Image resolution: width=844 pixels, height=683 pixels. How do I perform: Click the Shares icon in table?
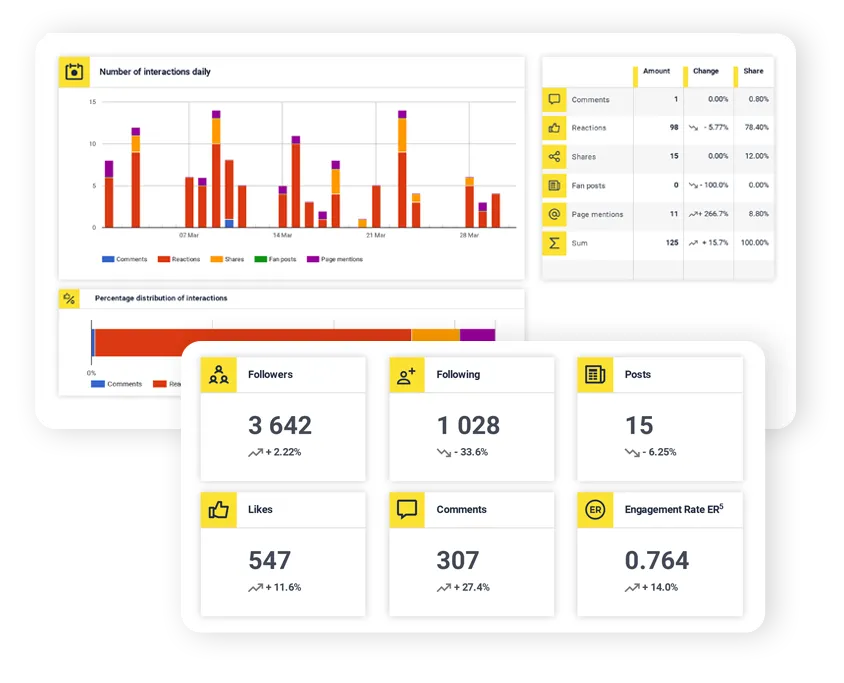(x=554, y=157)
